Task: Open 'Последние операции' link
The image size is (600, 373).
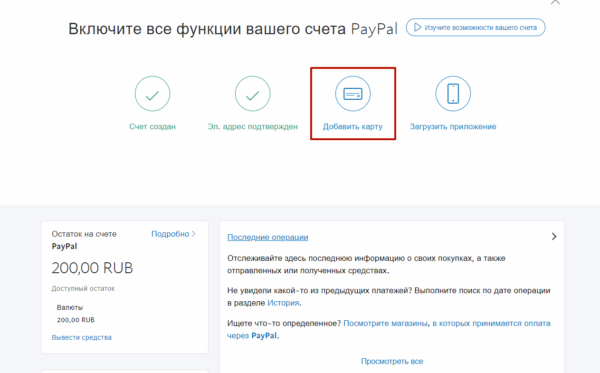Action: (x=268, y=237)
